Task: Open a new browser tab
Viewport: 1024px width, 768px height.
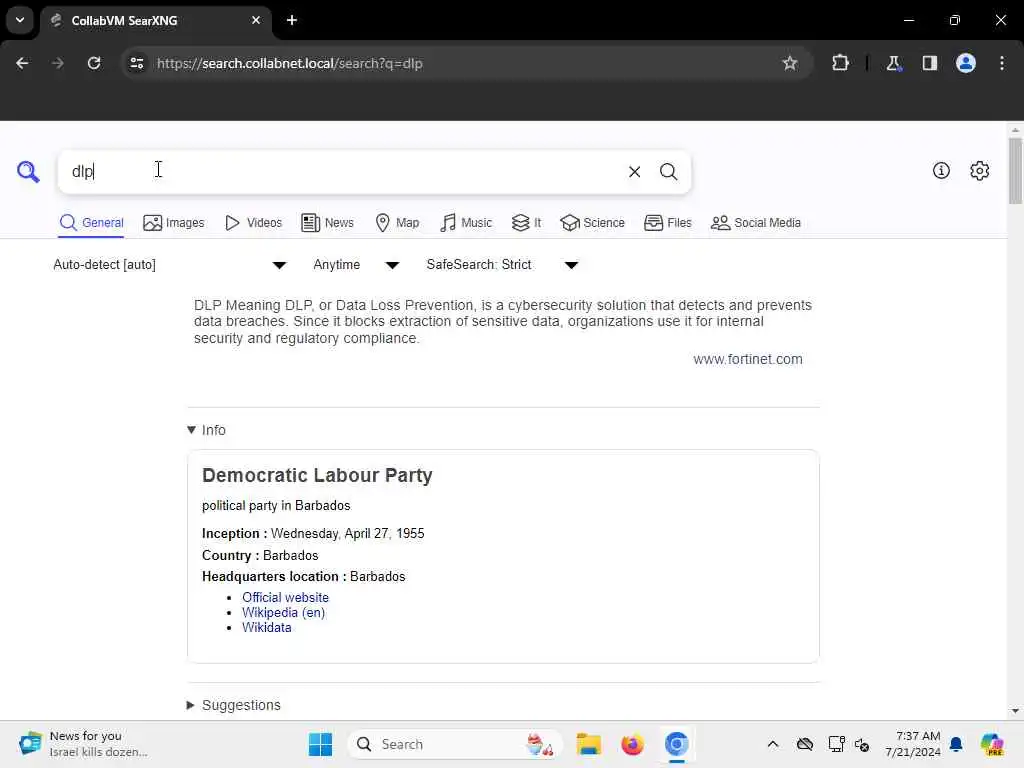Action: [292, 20]
